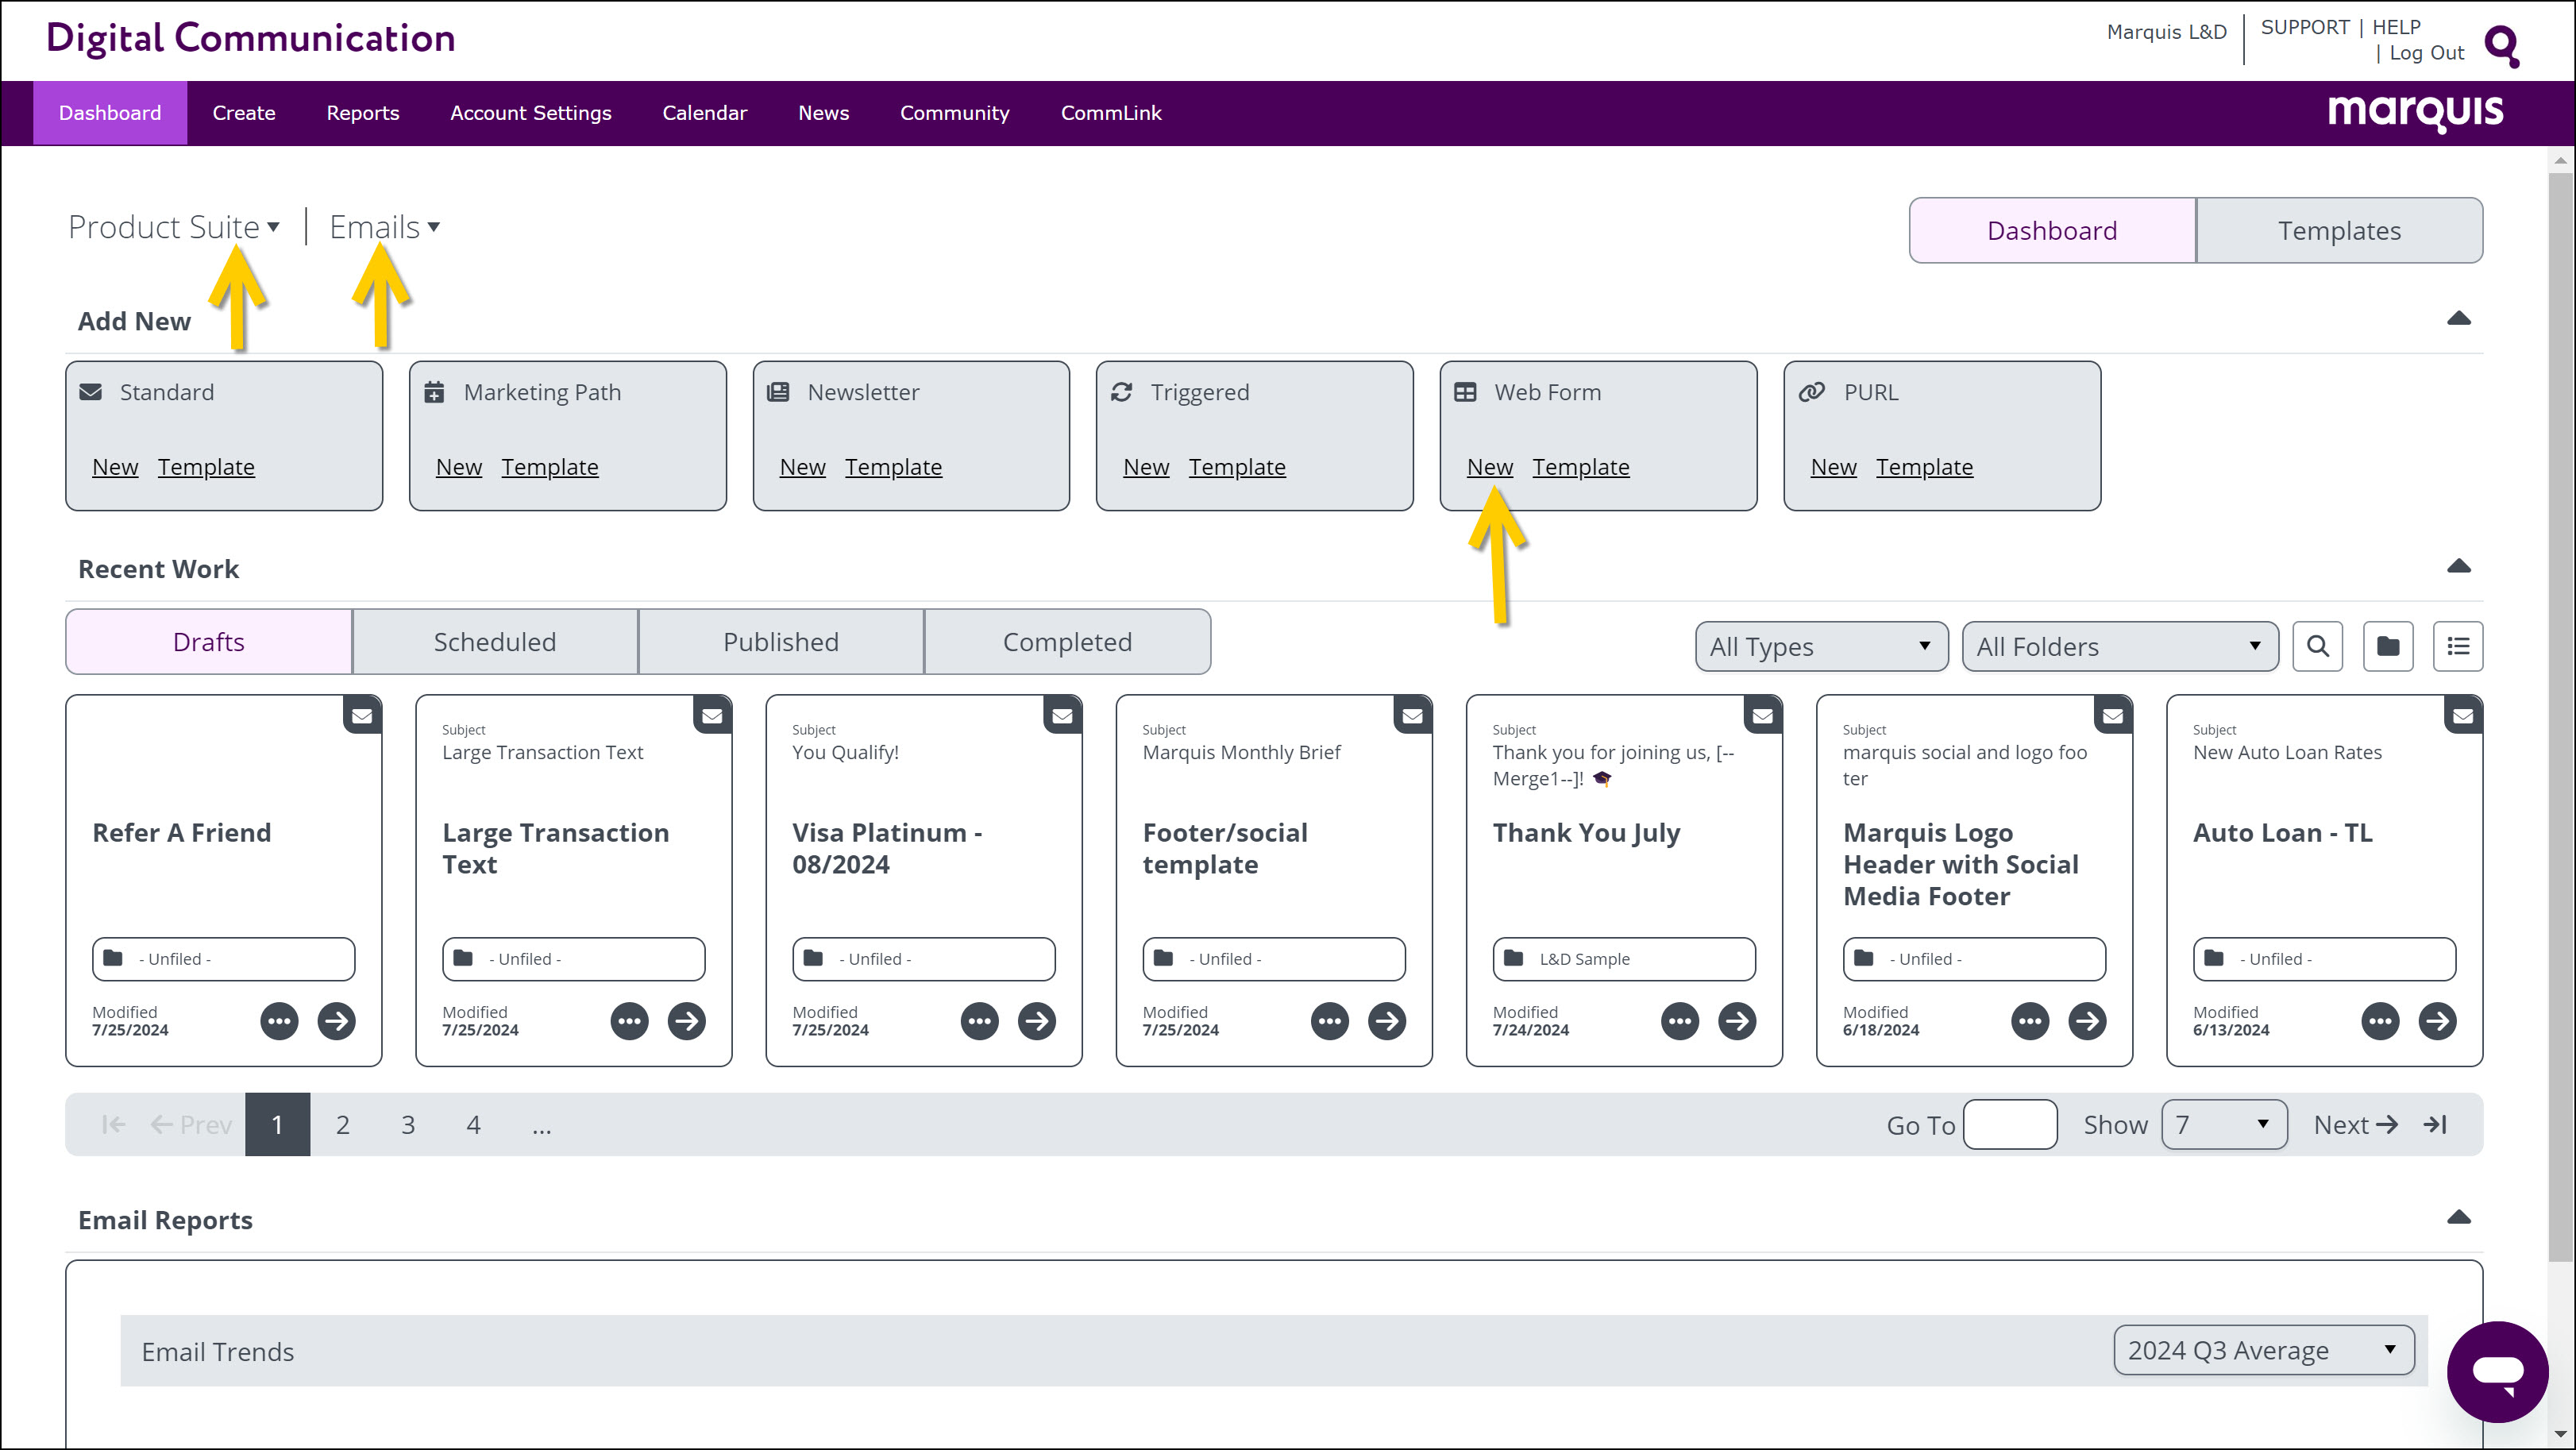Open the Reports menu

pyautogui.click(x=363, y=113)
